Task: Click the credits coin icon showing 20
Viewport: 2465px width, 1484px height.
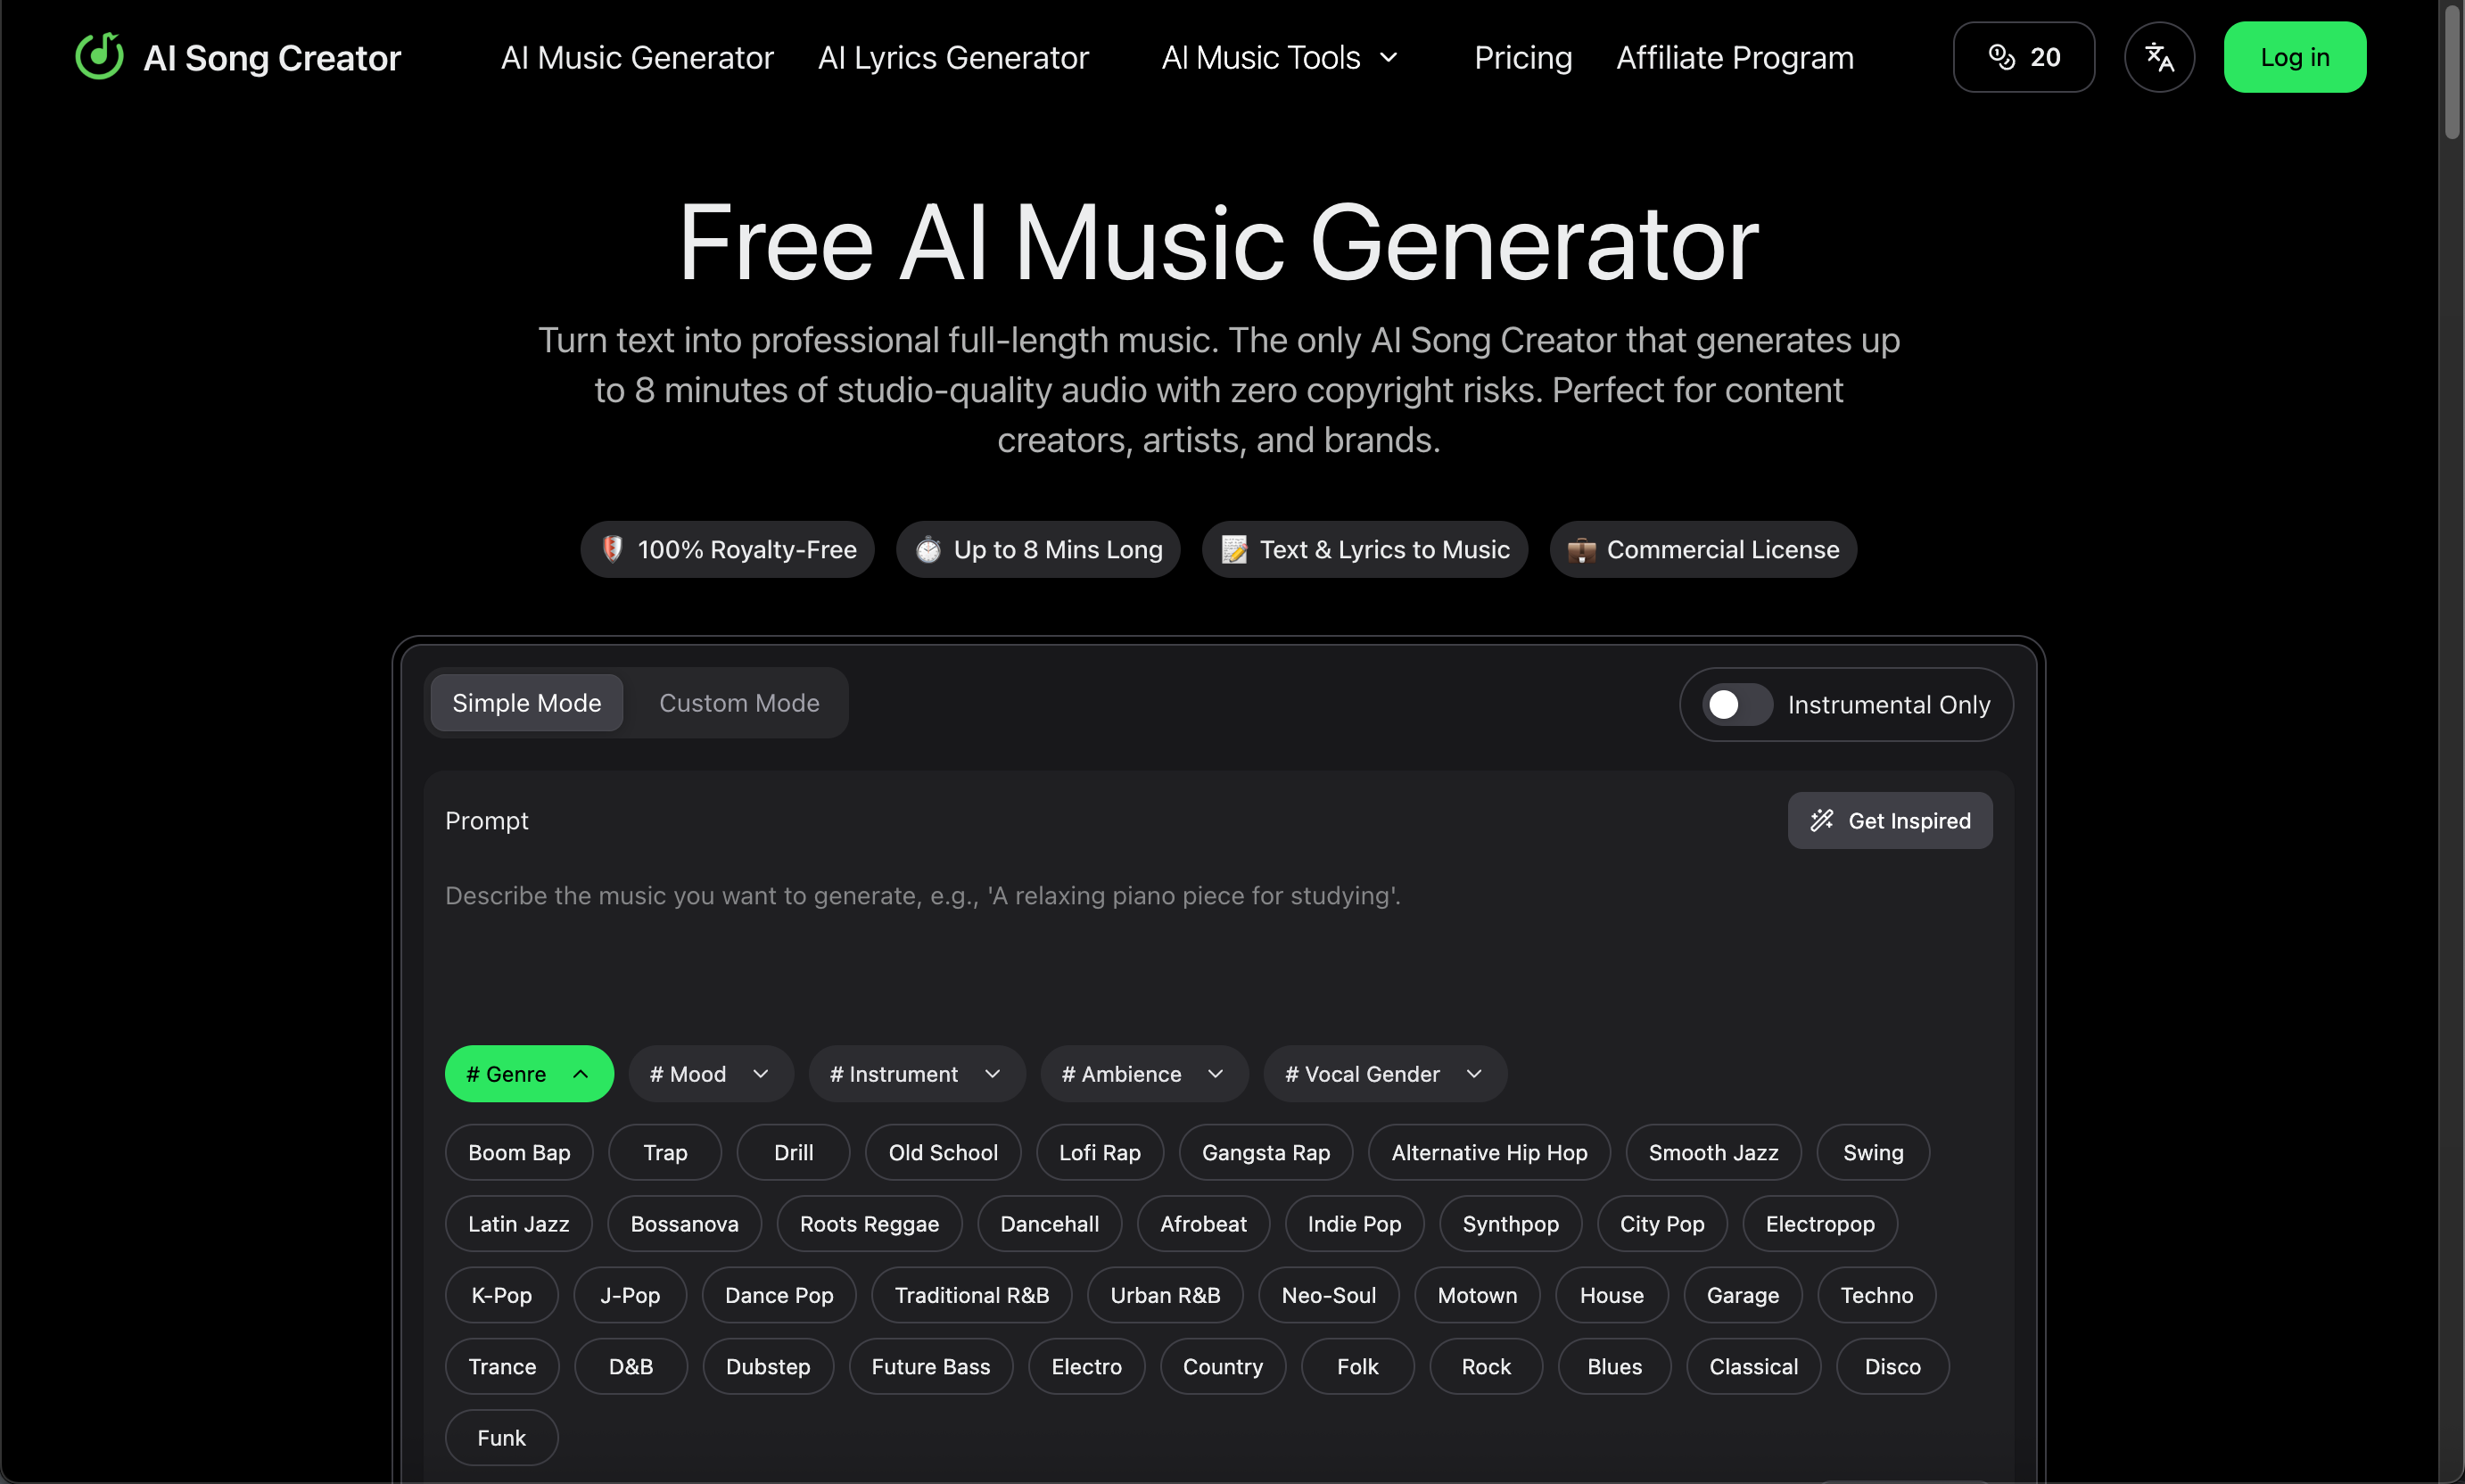Action: 2001,57
